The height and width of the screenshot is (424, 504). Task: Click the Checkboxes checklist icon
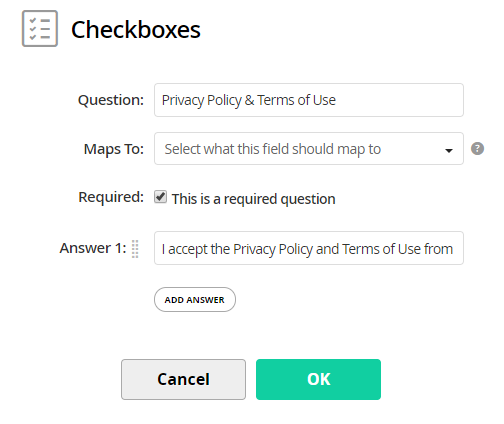click(40, 29)
